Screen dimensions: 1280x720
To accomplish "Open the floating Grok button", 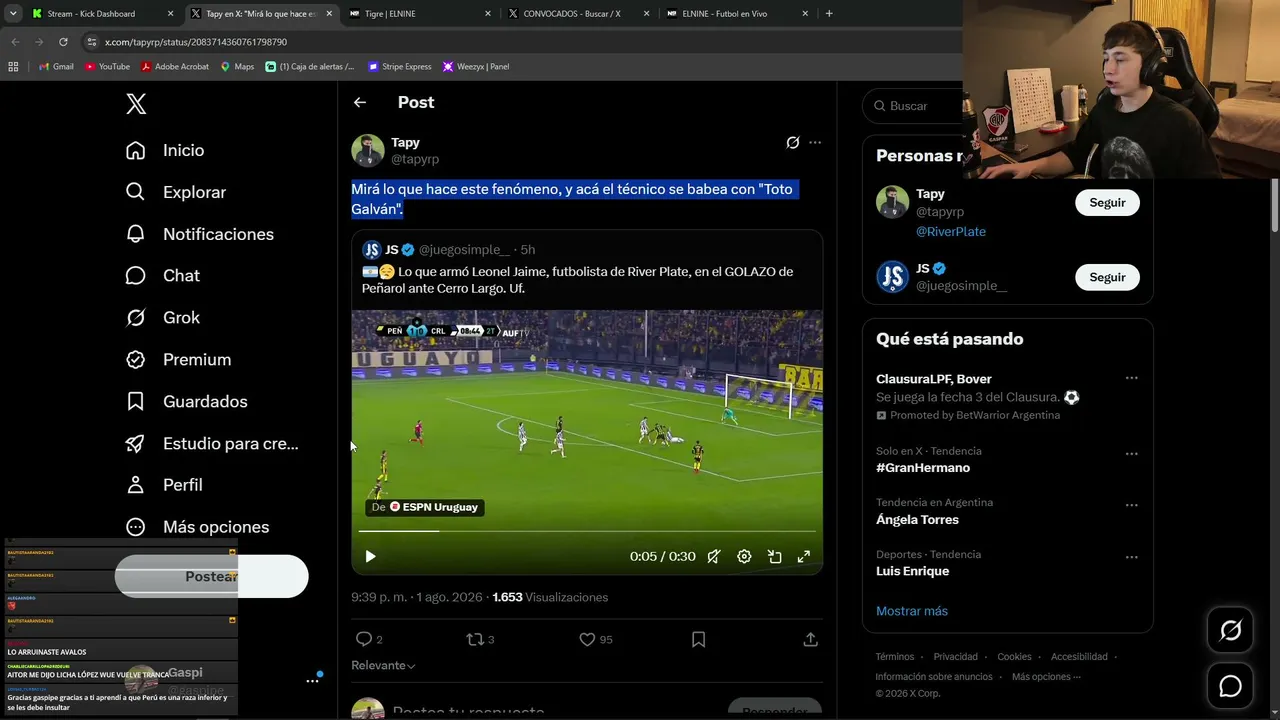I will tap(1230, 630).
